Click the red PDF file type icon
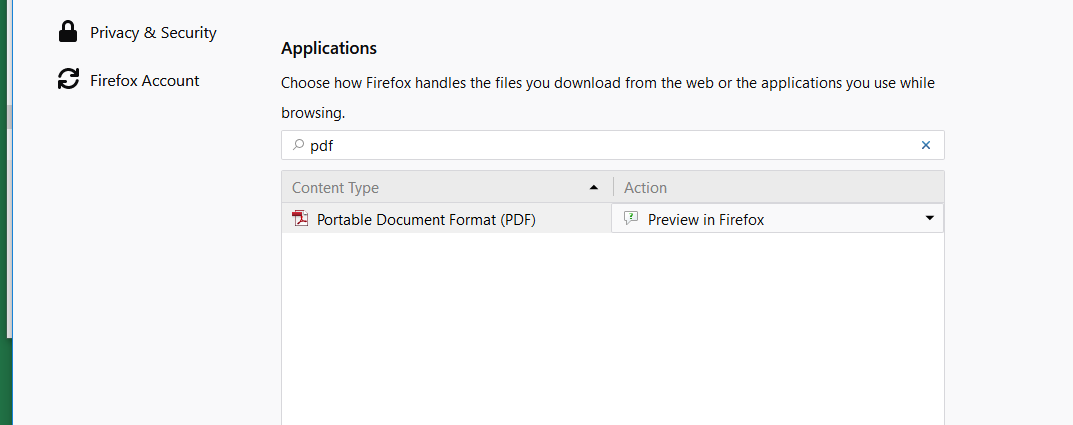Viewport: 1073px width, 425px height. point(300,219)
